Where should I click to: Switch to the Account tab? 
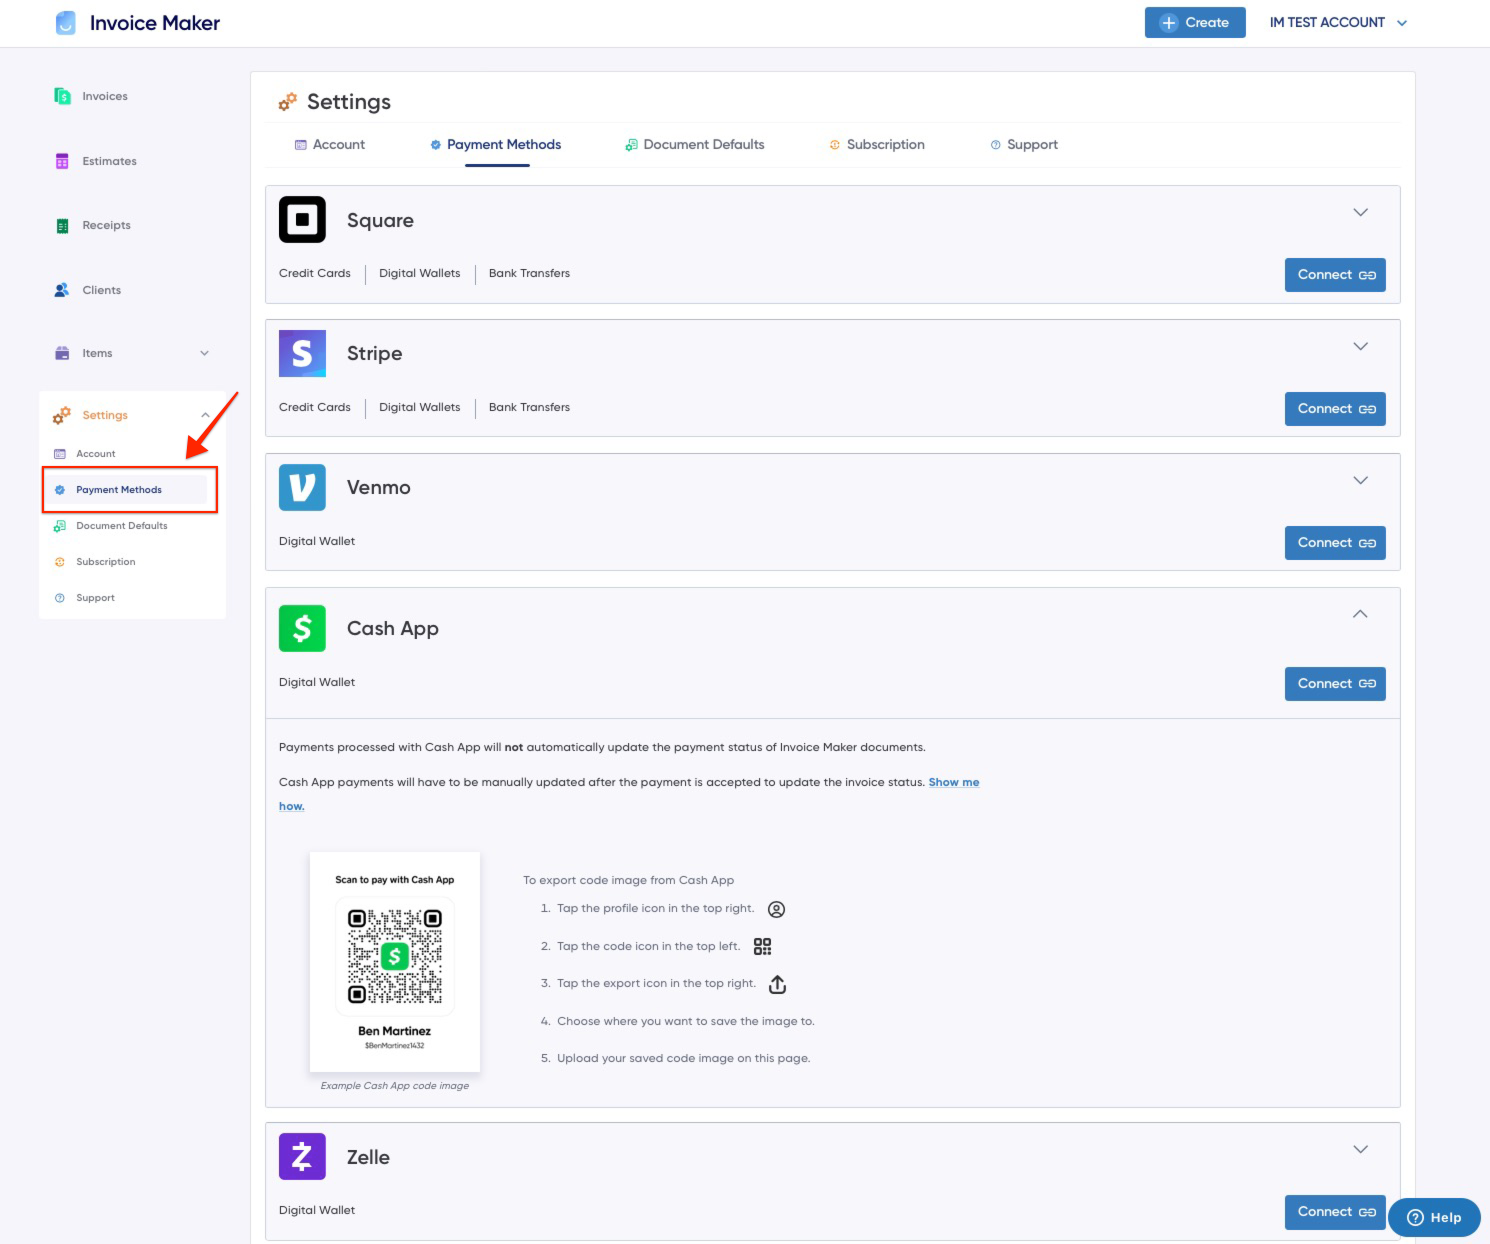330,145
